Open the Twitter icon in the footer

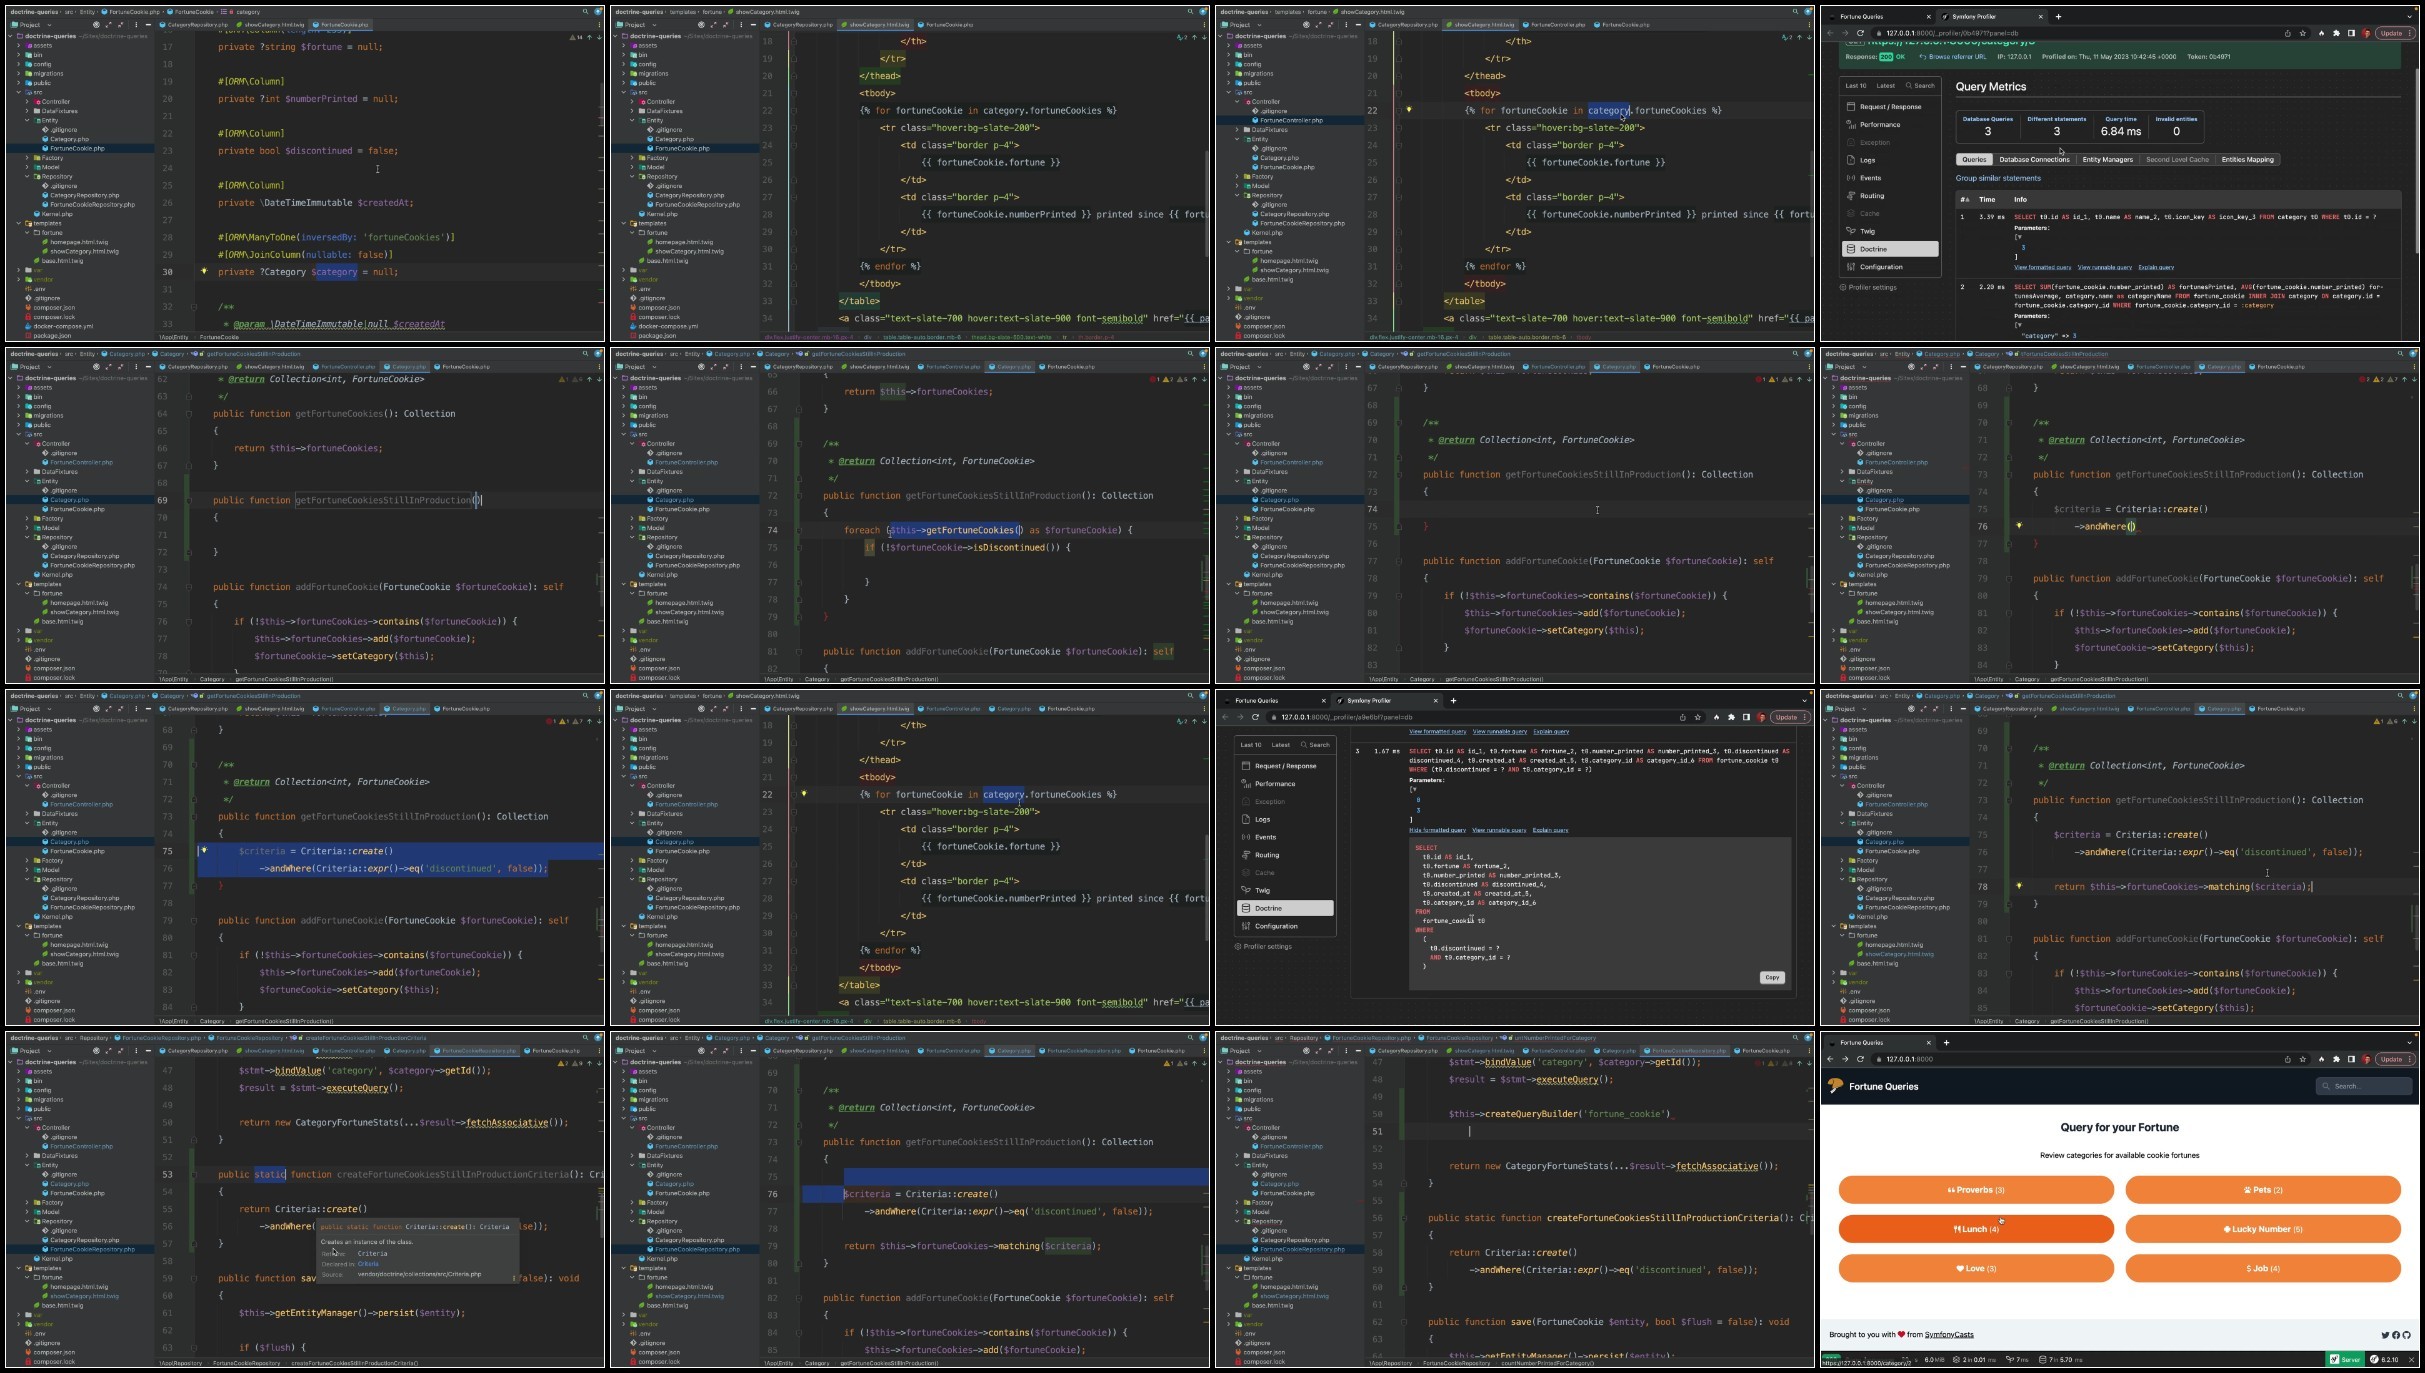[2385, 1335]
